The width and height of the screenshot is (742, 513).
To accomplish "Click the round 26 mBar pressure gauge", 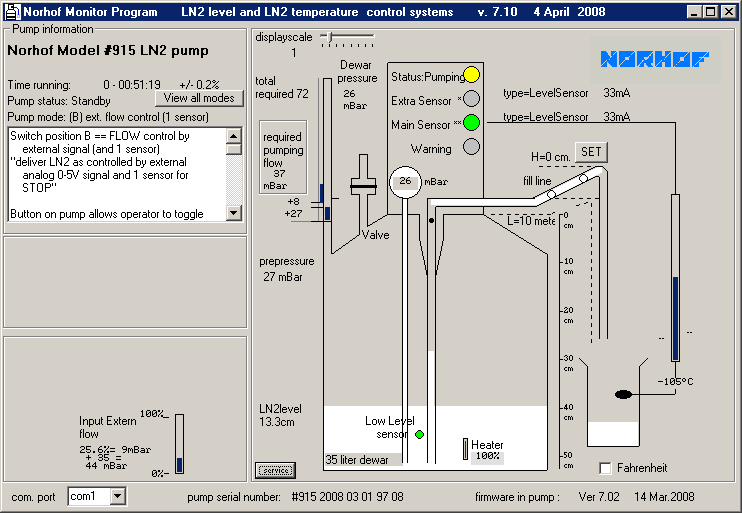I will (405, 182).
